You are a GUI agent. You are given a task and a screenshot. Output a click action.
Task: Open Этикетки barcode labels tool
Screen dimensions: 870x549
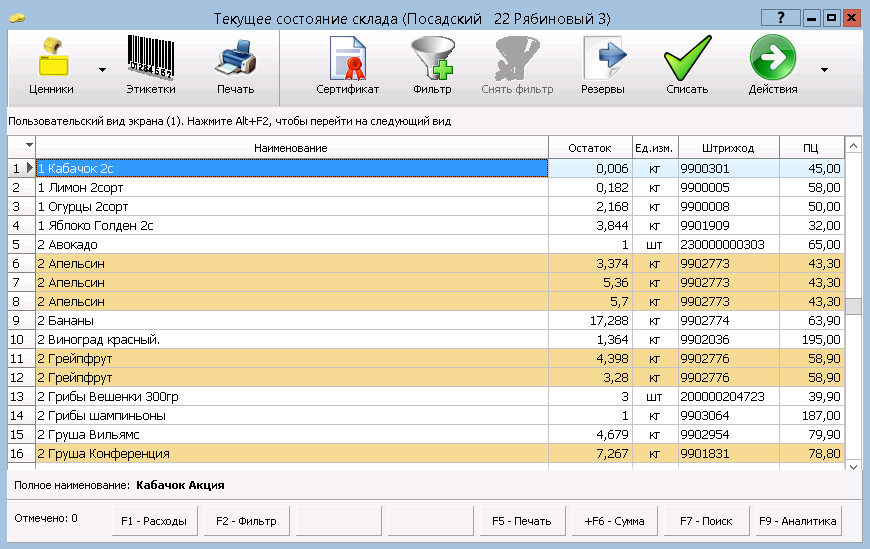tap(151, 66)
